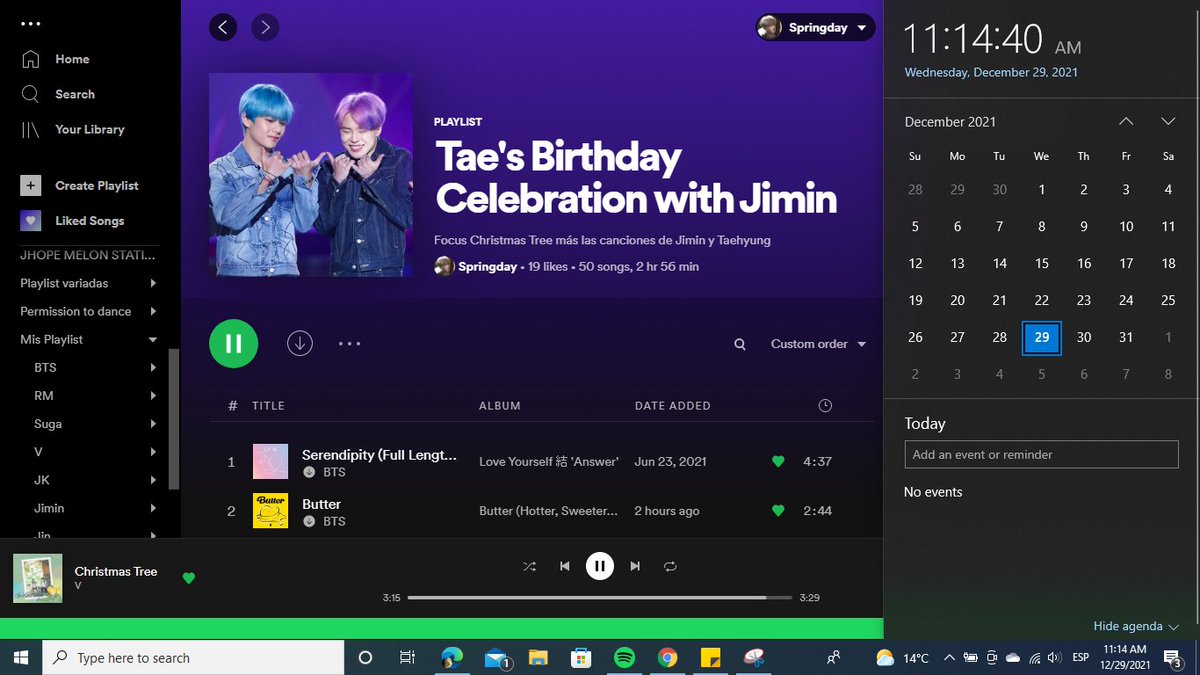
Task: Go back with the left arrow button
Action: pos(223,27)
